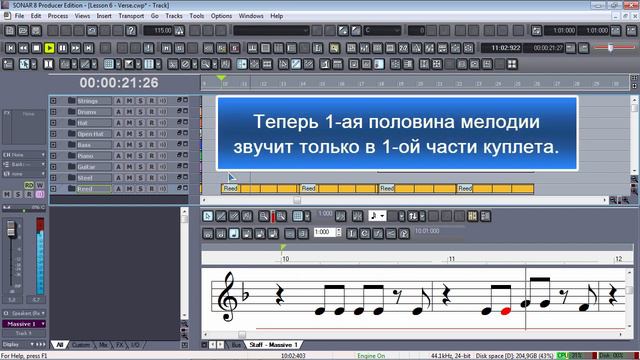Image resolution: width=640 pixels, height=360 pixels.
Task: Open the Process menu
Action: [x=58, y=16]
